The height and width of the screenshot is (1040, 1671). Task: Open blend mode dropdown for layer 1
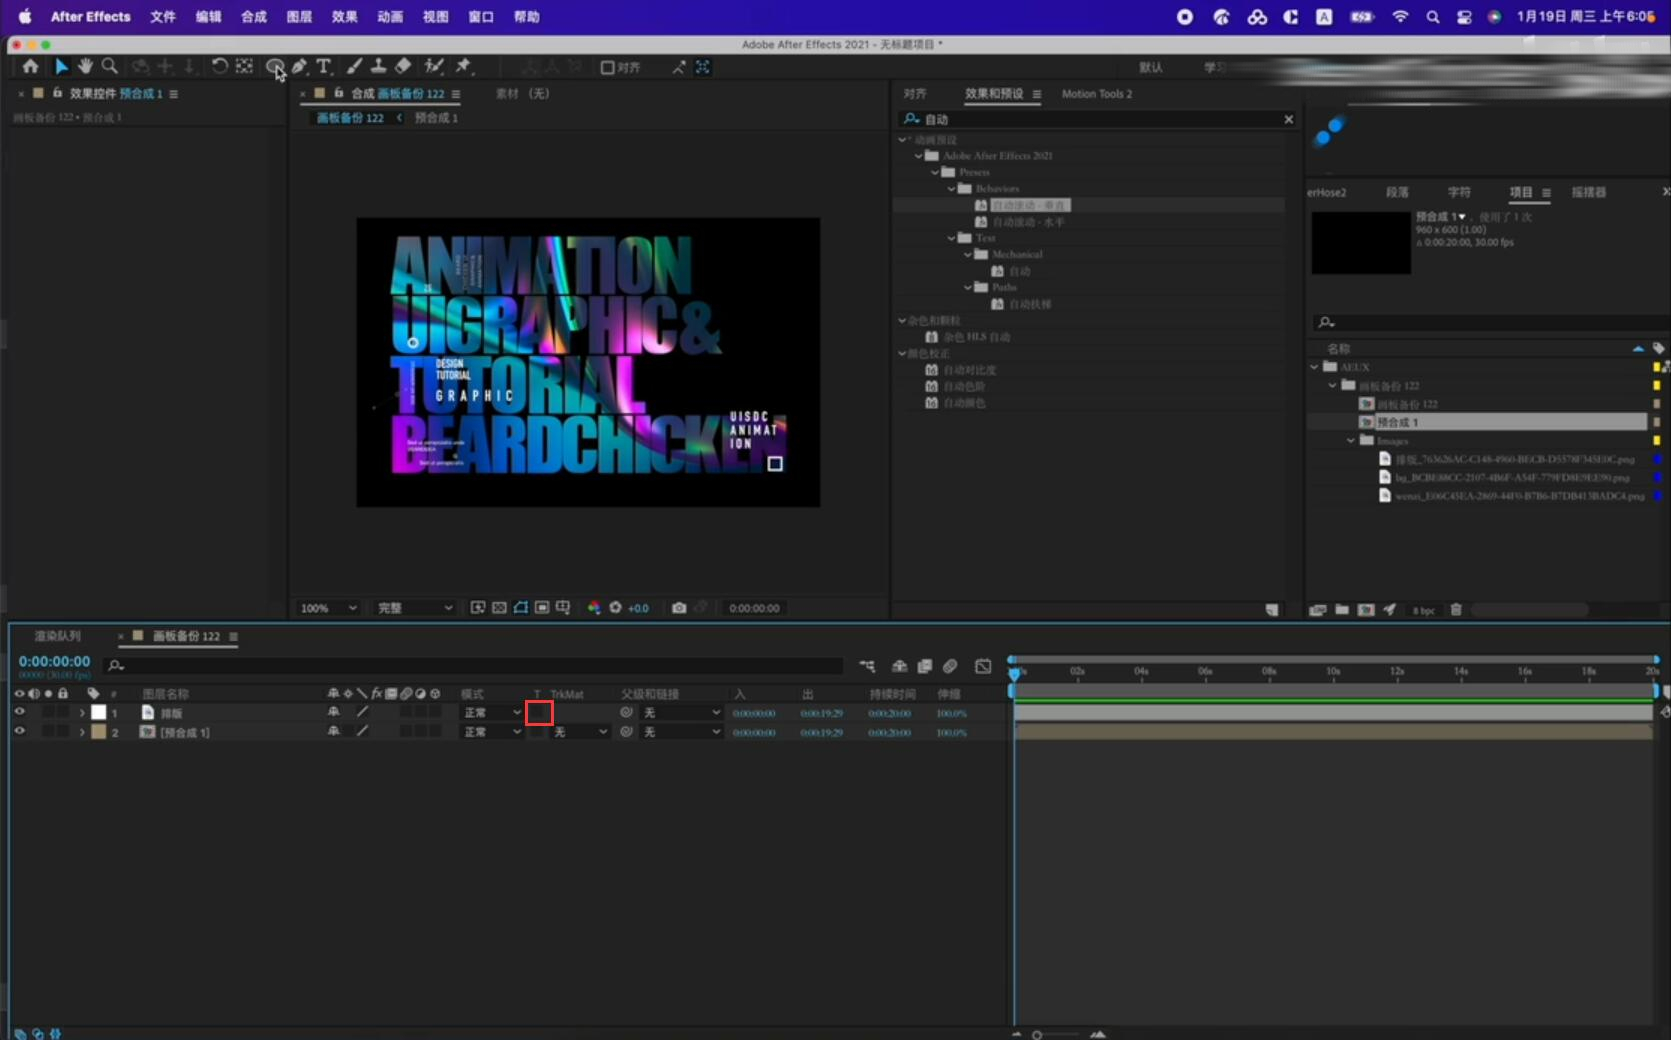(492, 712)
